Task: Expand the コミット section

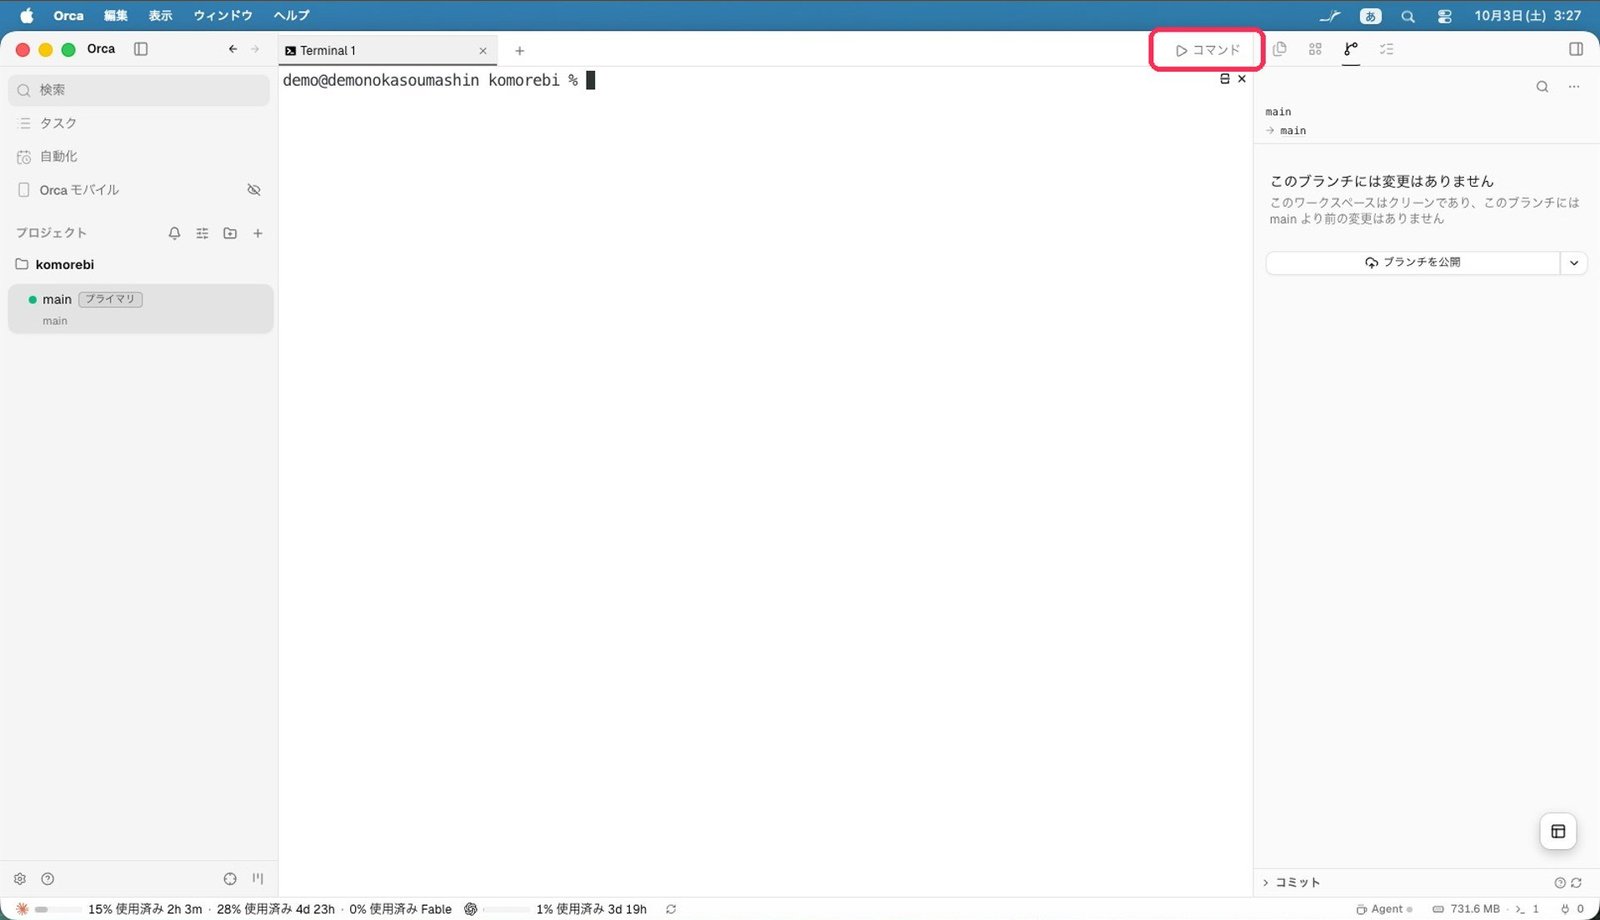Action: click(x=1292, y=882)
